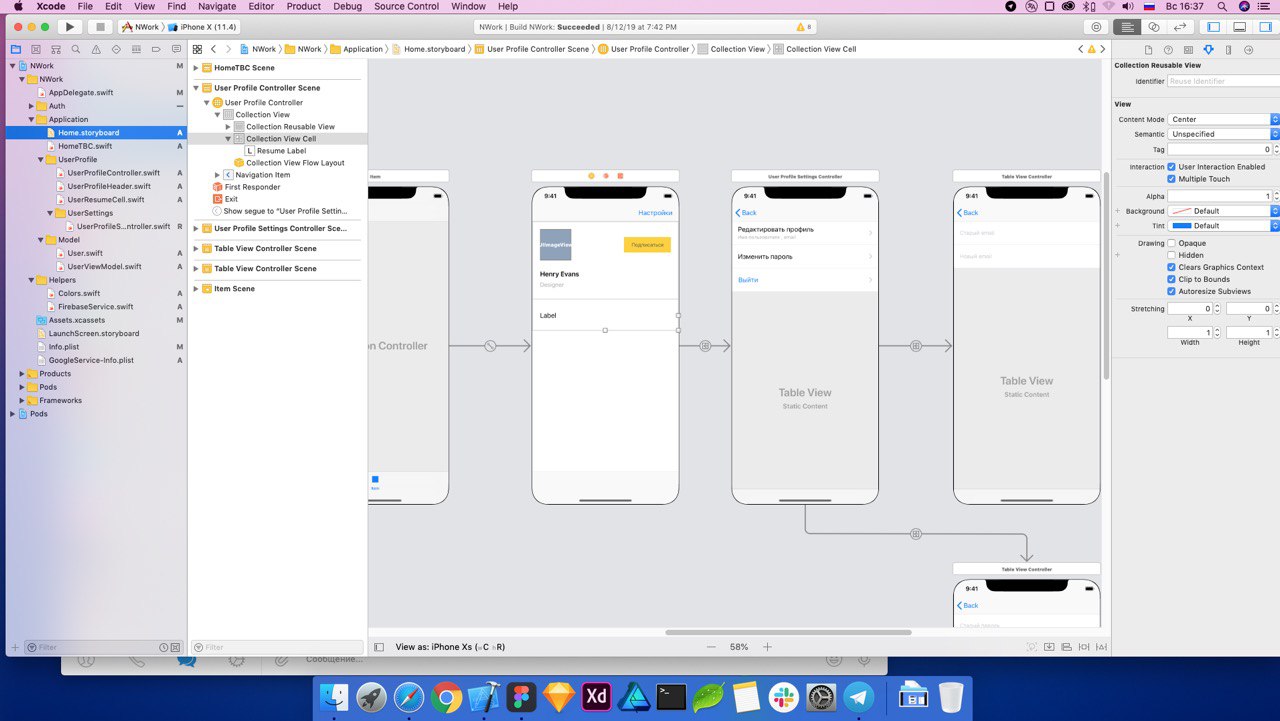
Task: Open the Project navigator folder icon
Action: point(16,49)
